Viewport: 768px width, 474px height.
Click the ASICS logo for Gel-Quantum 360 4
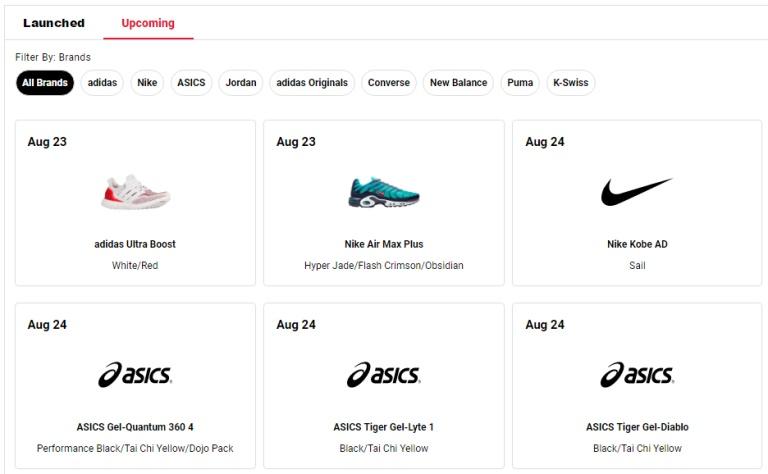[x=135, y=375]
